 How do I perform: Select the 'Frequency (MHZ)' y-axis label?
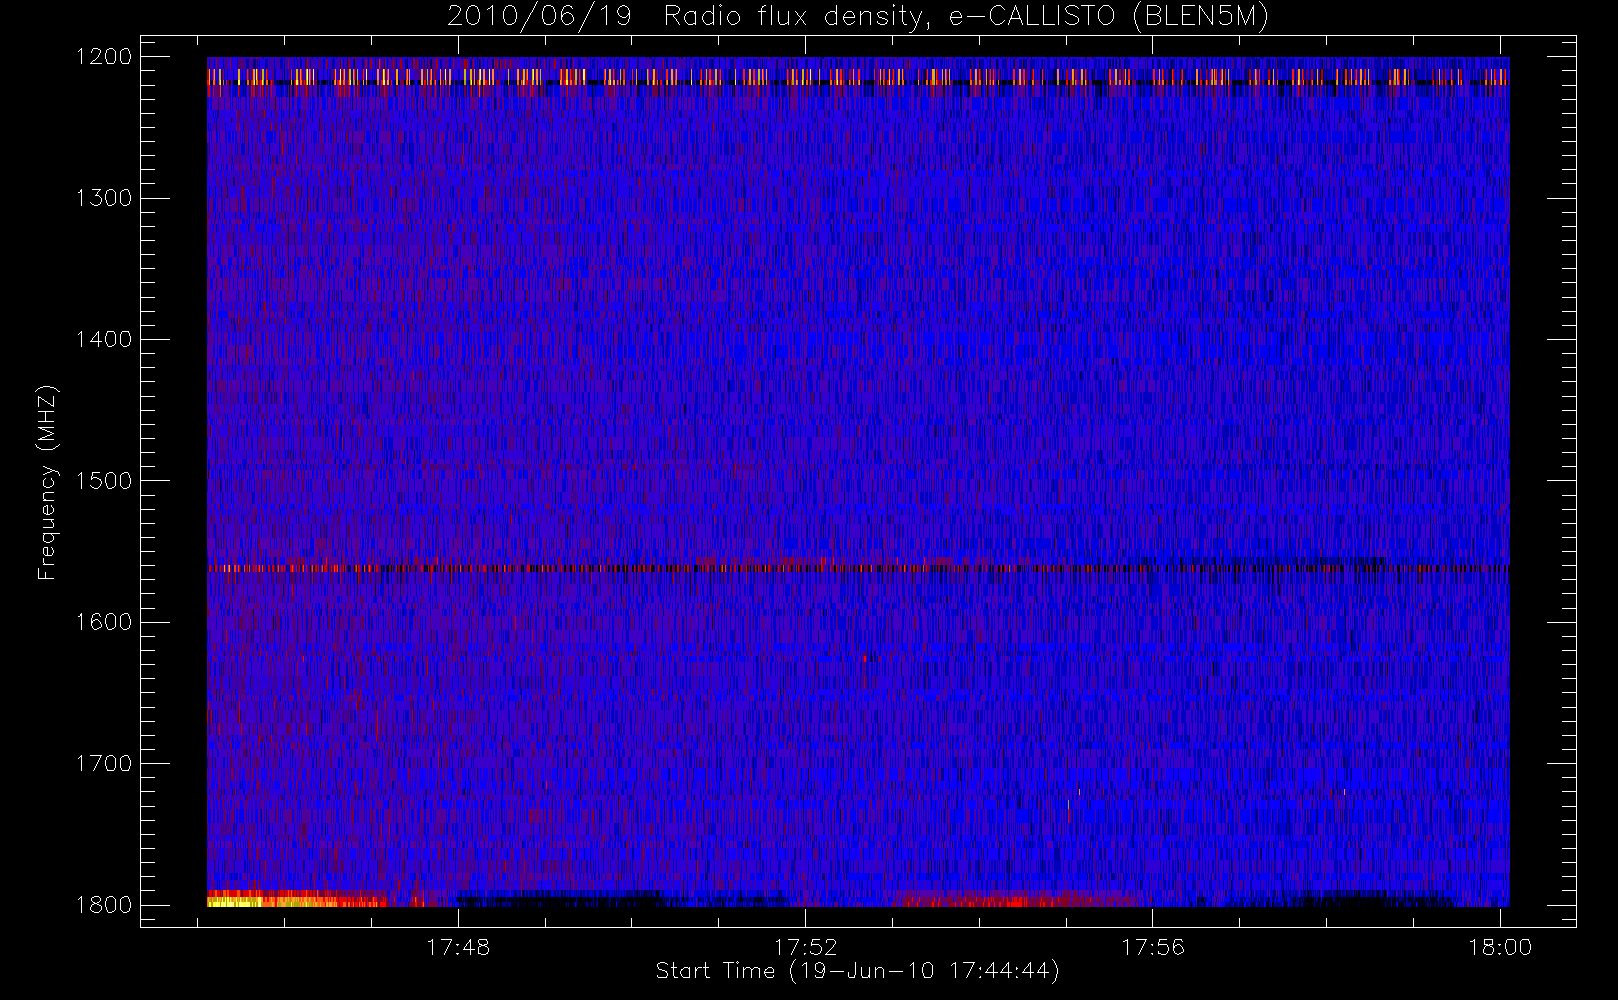coord(47,483)
